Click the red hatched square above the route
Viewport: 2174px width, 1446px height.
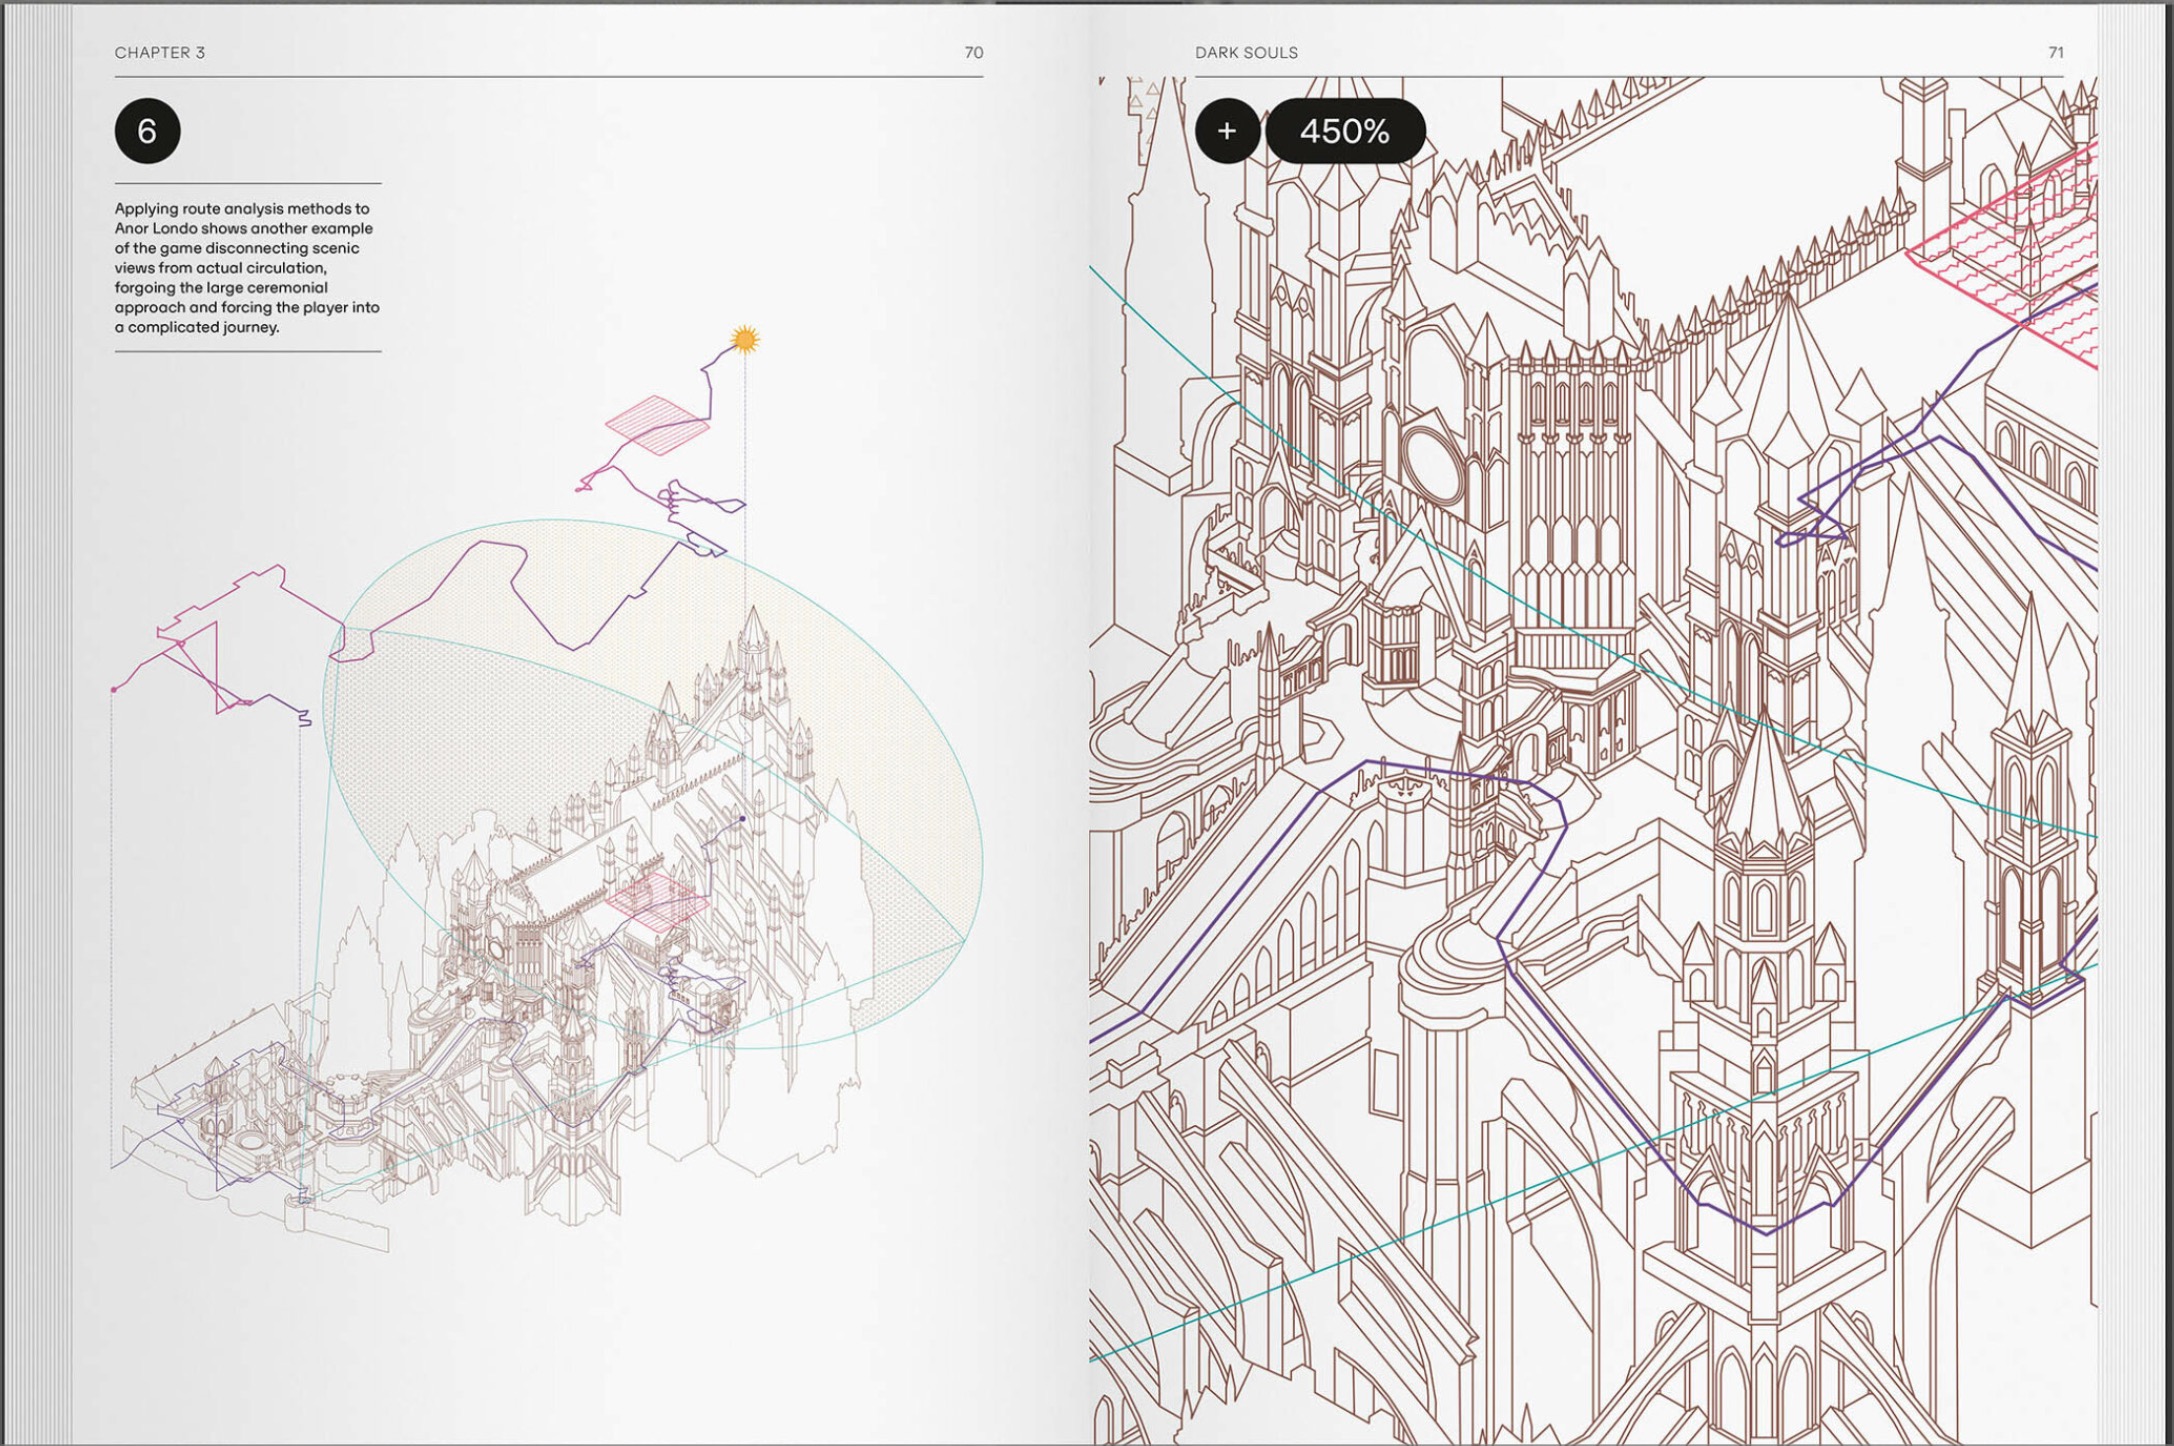coord(657,424)
